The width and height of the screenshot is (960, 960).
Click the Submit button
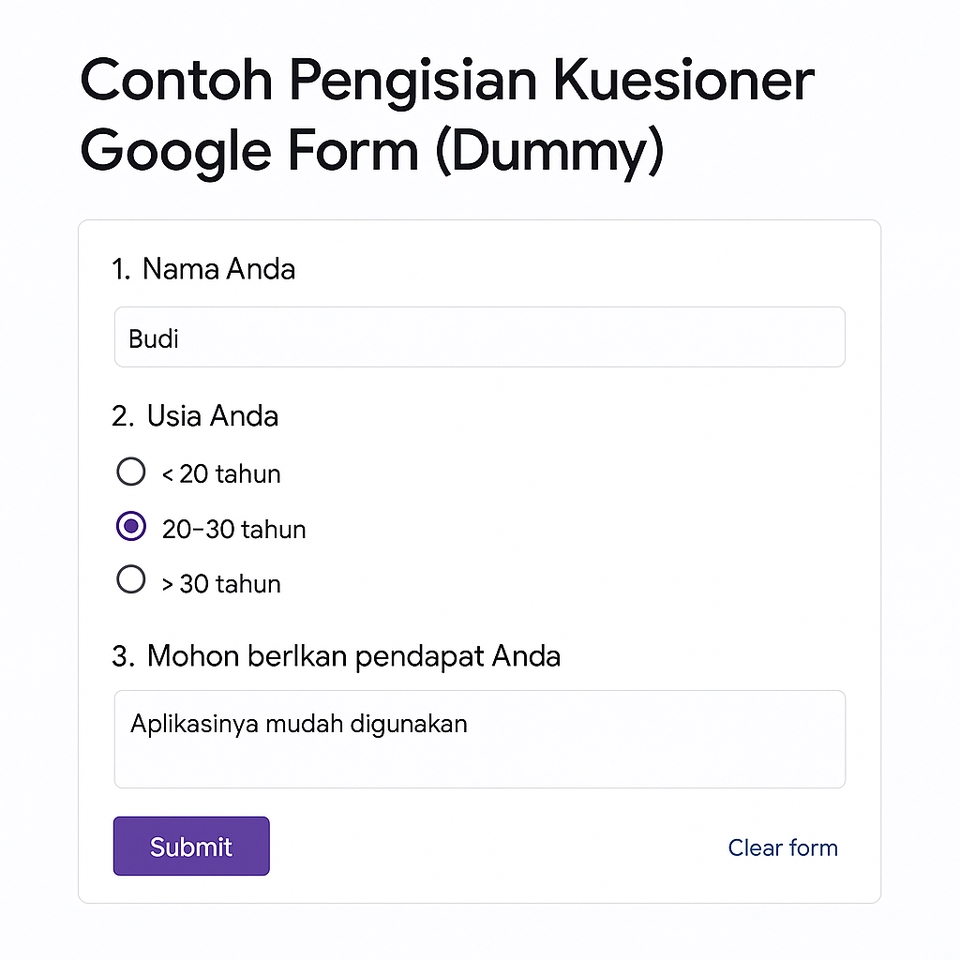pyautogui.click(x=191, y=846)
